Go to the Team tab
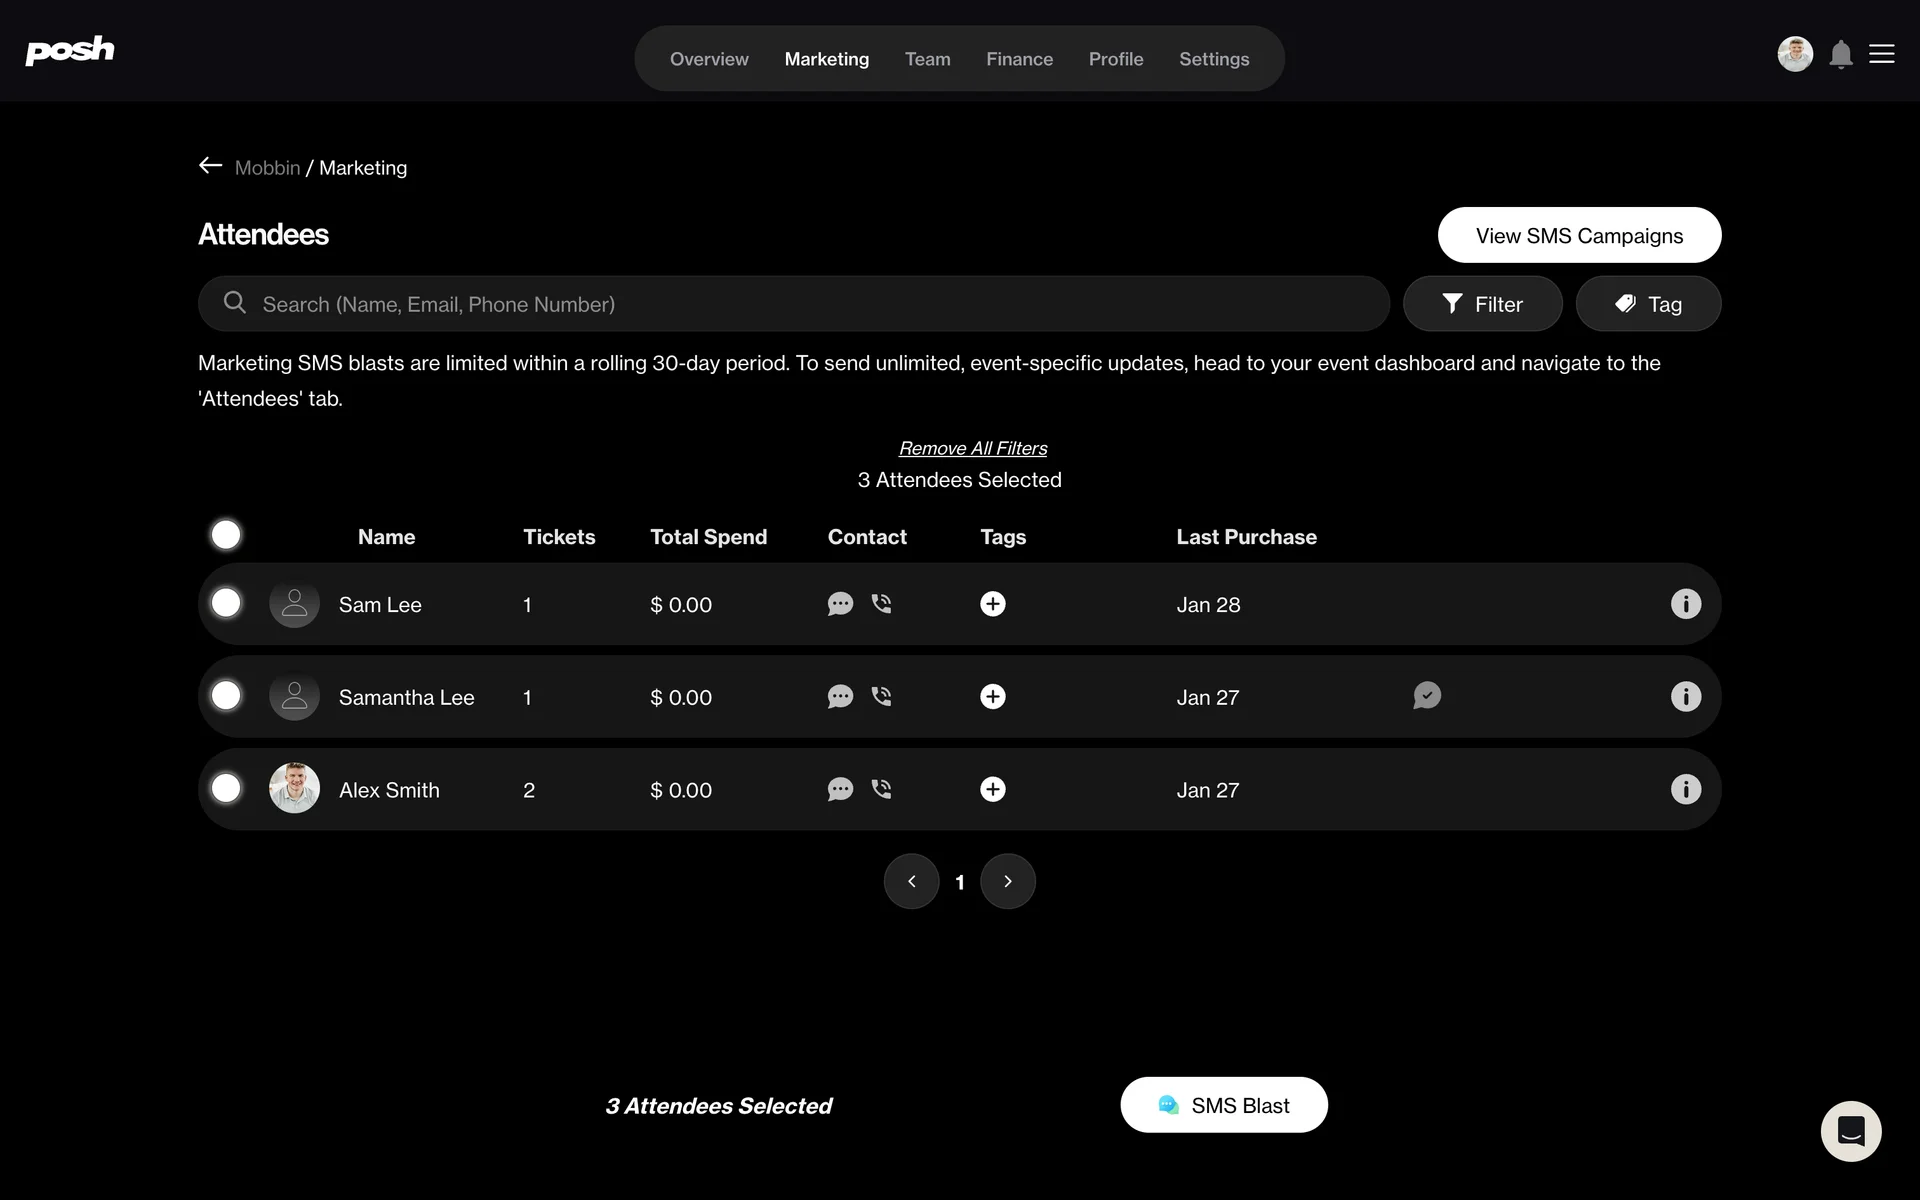This screenshot has height=1200, width=1920. 927,59
